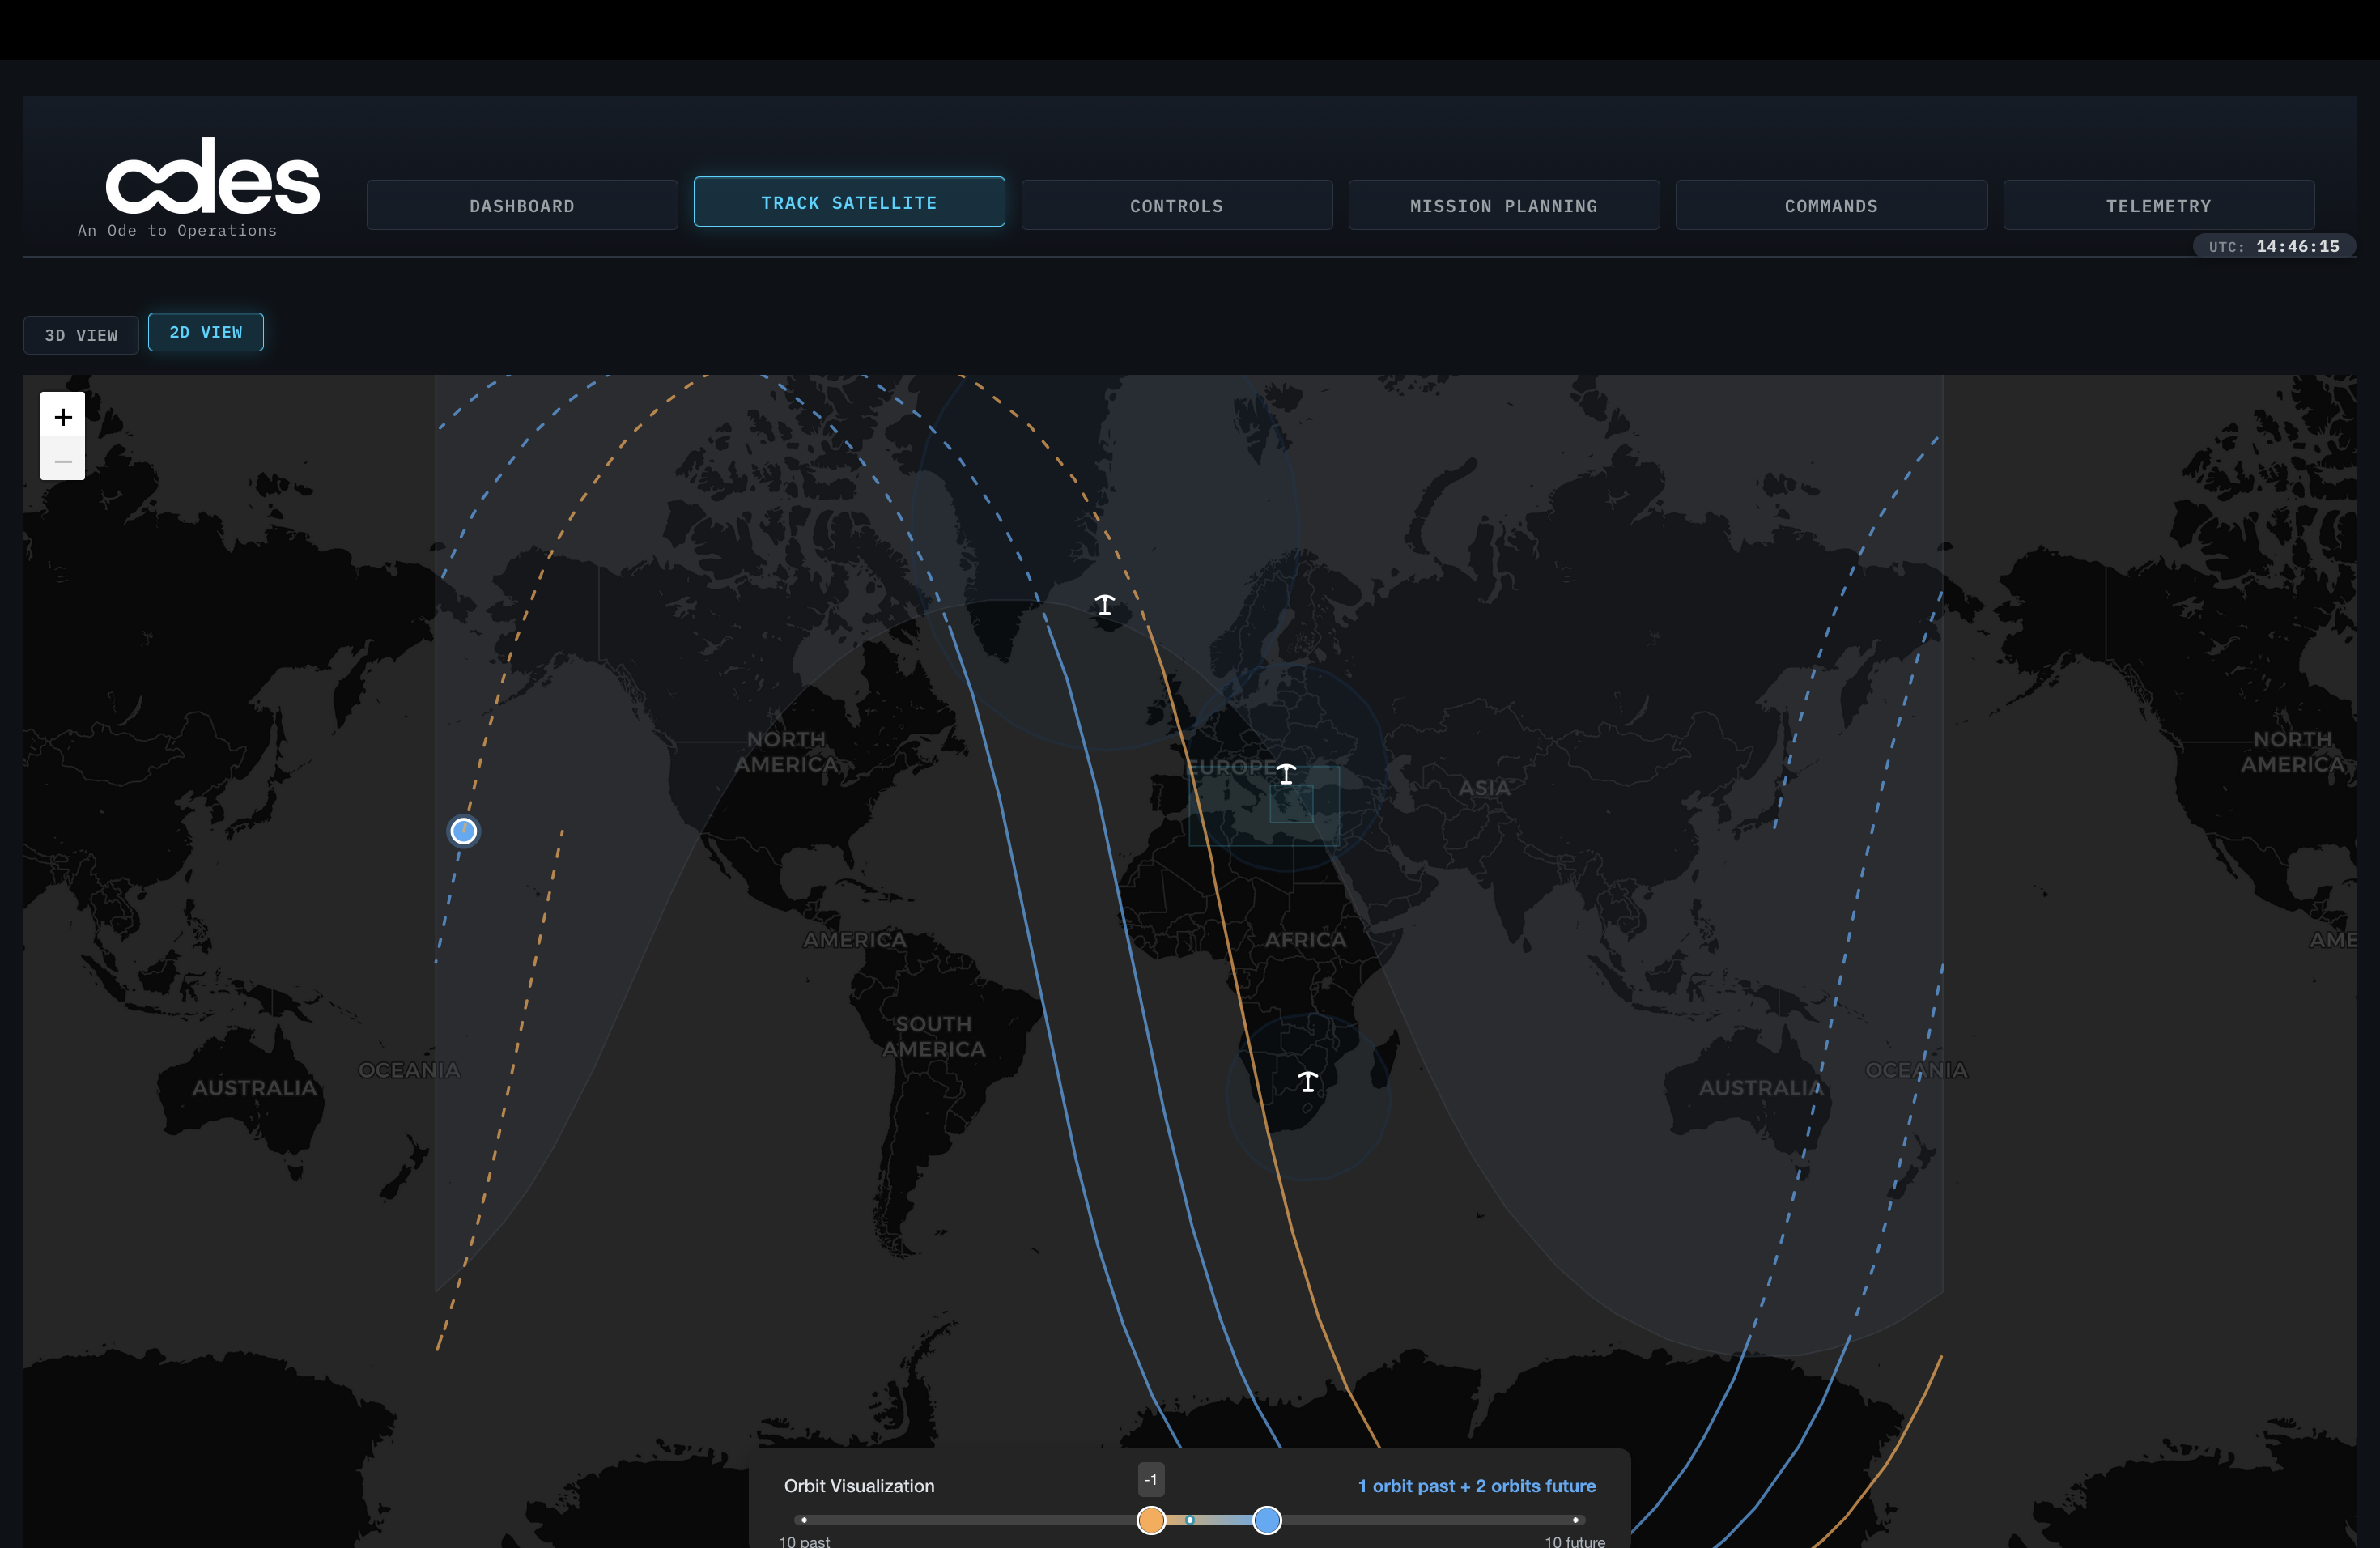Click the odes logo
Screen dimensions: 2380x1548
[212, 178]
